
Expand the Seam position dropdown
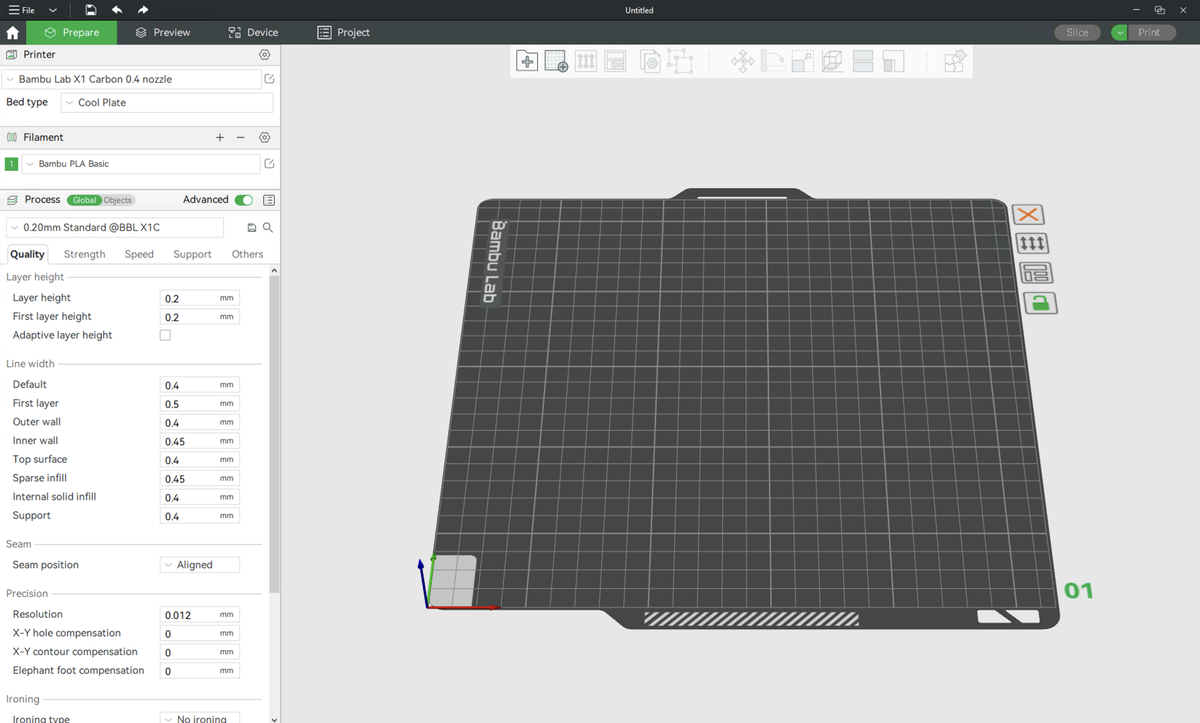click(200, 565)
